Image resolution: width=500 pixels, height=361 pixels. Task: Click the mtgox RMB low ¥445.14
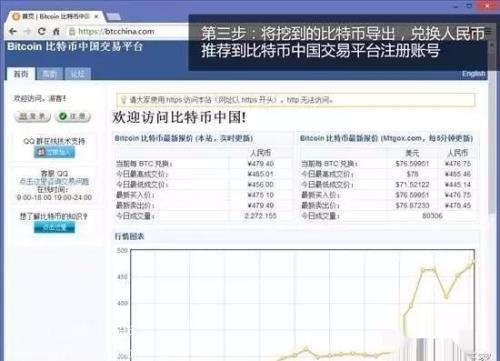click(x=458, y=184)
